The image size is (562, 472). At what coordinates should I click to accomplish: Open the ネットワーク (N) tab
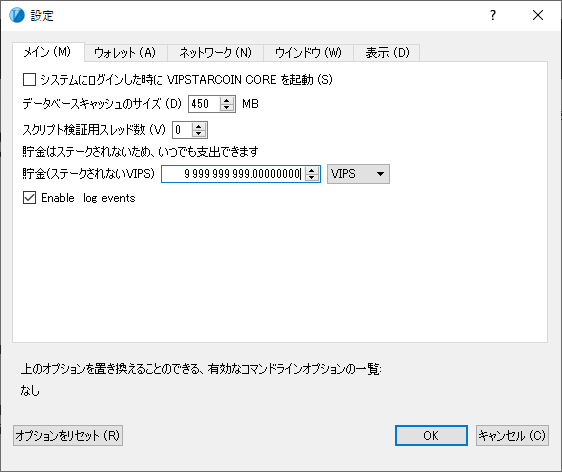click(x=215, y=53)
